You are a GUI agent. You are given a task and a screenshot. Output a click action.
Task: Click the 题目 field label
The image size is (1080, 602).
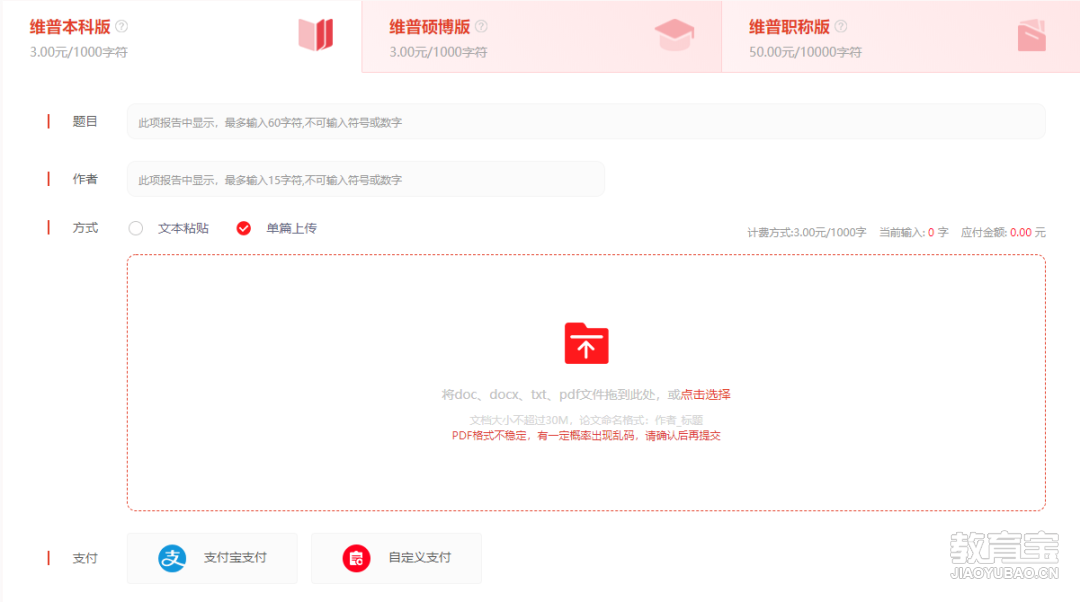pyautogui.click(x=85, y=122)
